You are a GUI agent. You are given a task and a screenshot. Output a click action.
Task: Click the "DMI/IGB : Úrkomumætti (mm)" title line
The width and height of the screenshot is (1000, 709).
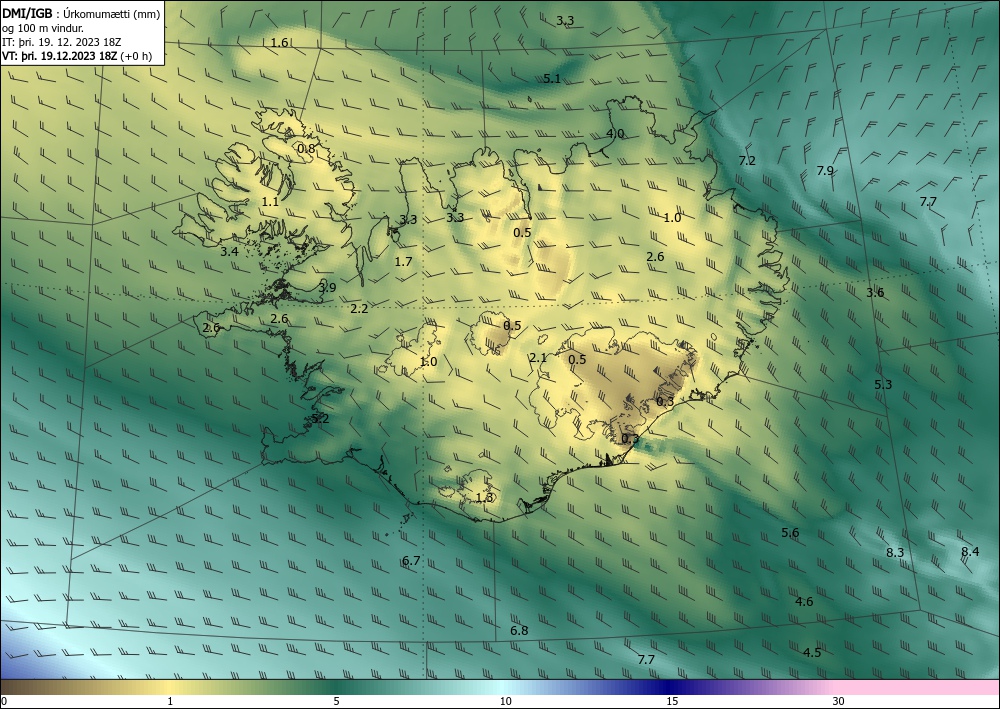pos(81,14)
